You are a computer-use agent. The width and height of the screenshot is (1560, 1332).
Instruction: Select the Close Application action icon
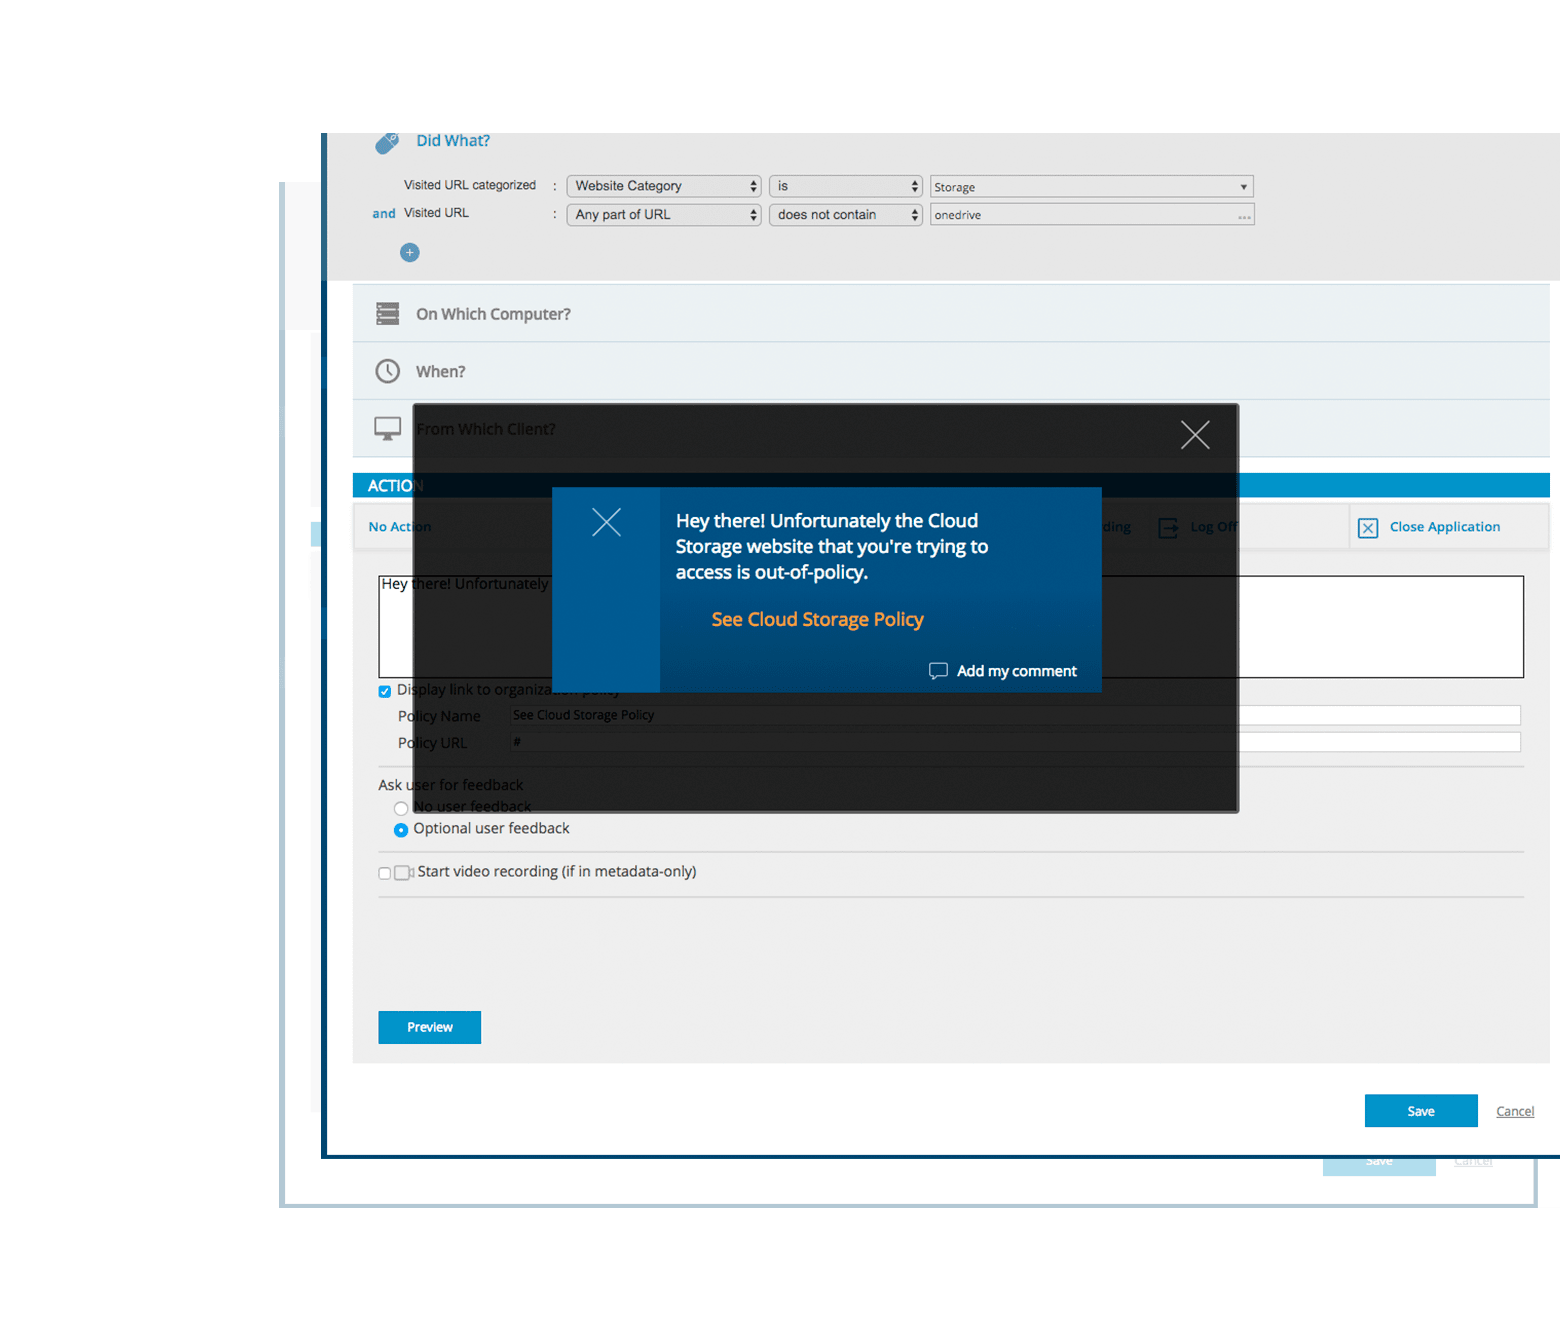point(1368,527)
